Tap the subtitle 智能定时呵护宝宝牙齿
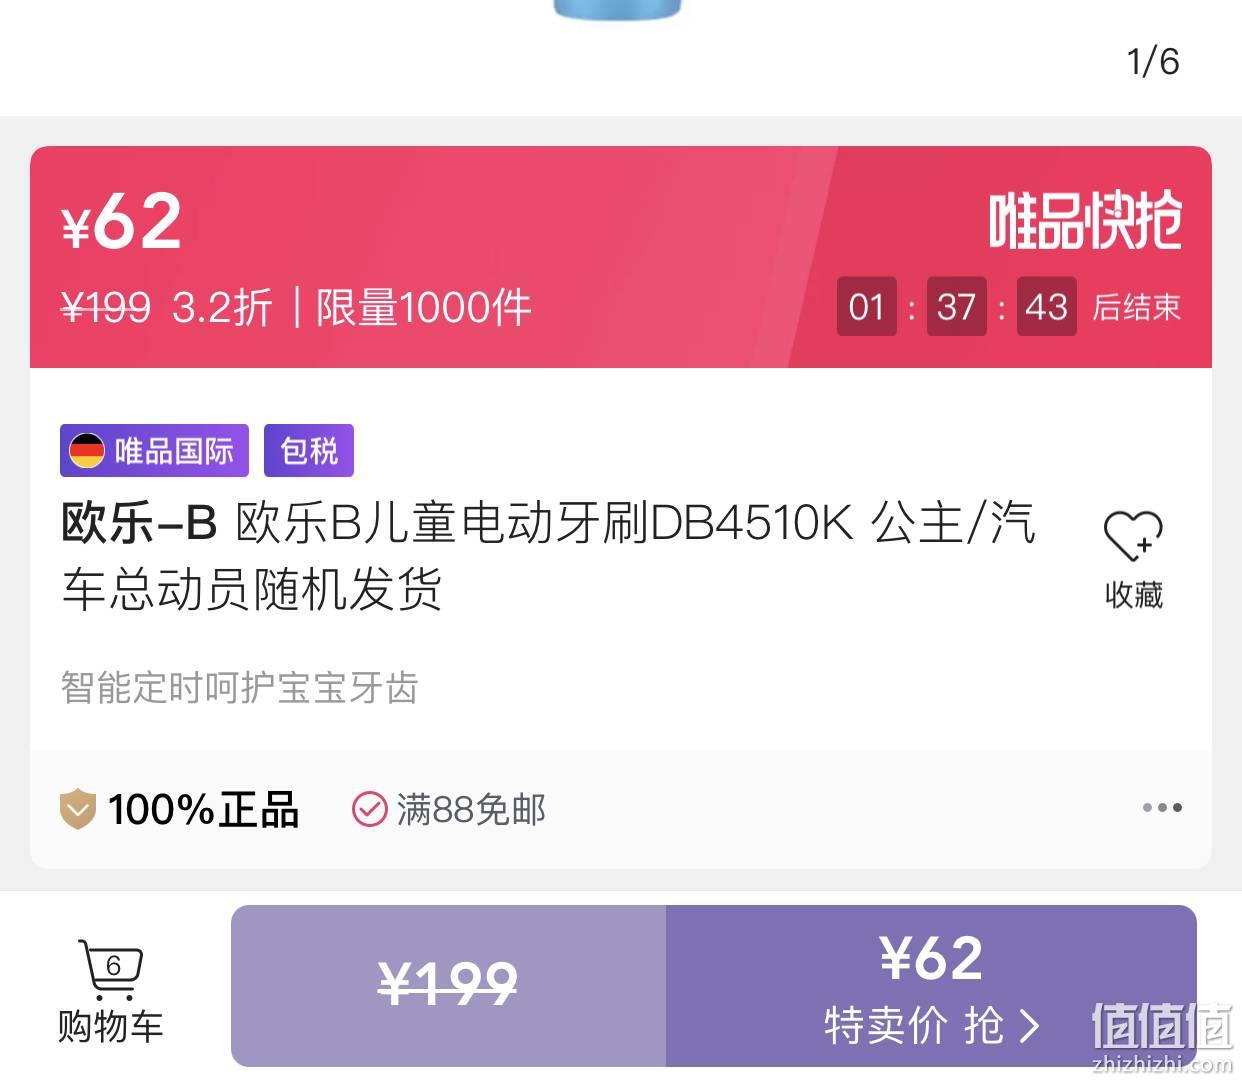The height and width of the screenshot is (1082, 1242). [240, 687]
